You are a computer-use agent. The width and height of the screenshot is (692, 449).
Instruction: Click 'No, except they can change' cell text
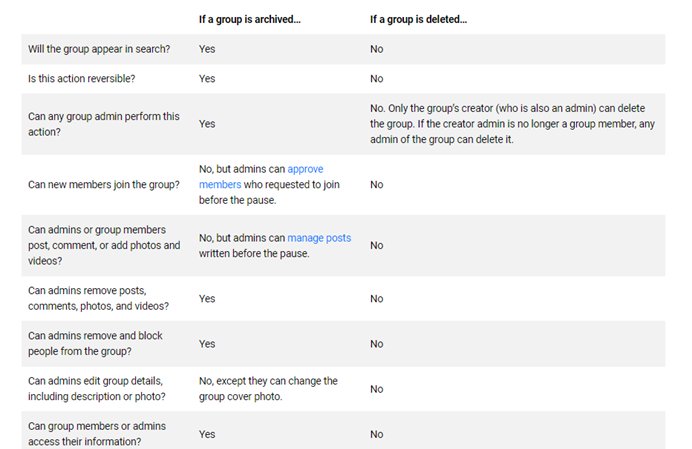(x=268, y=389)
